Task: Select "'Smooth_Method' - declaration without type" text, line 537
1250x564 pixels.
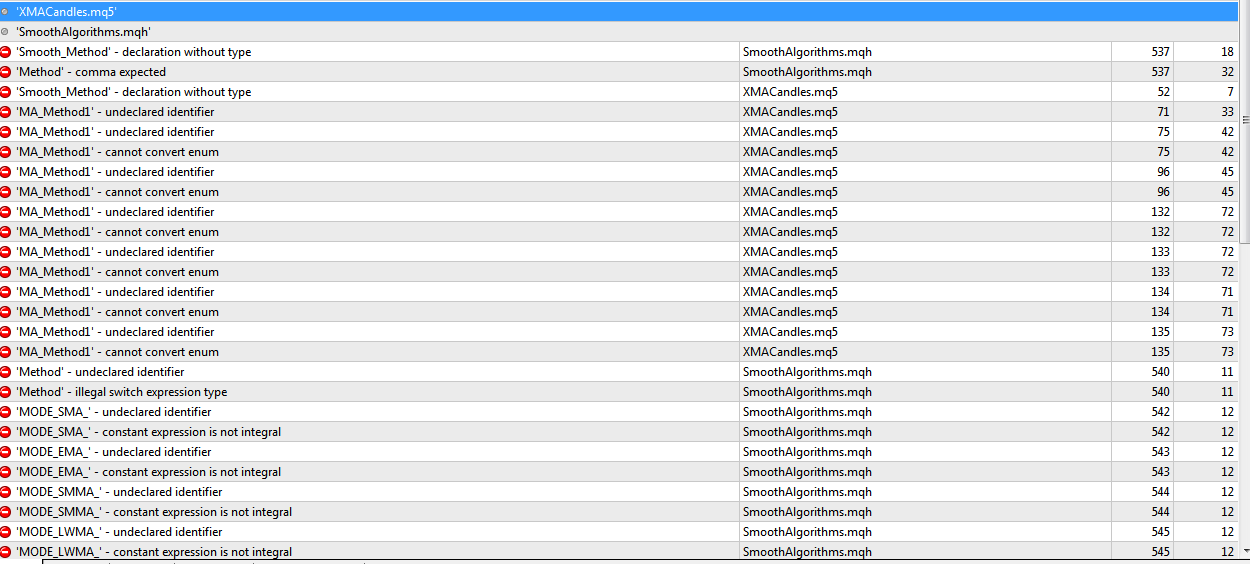Action: coord(134,51)
